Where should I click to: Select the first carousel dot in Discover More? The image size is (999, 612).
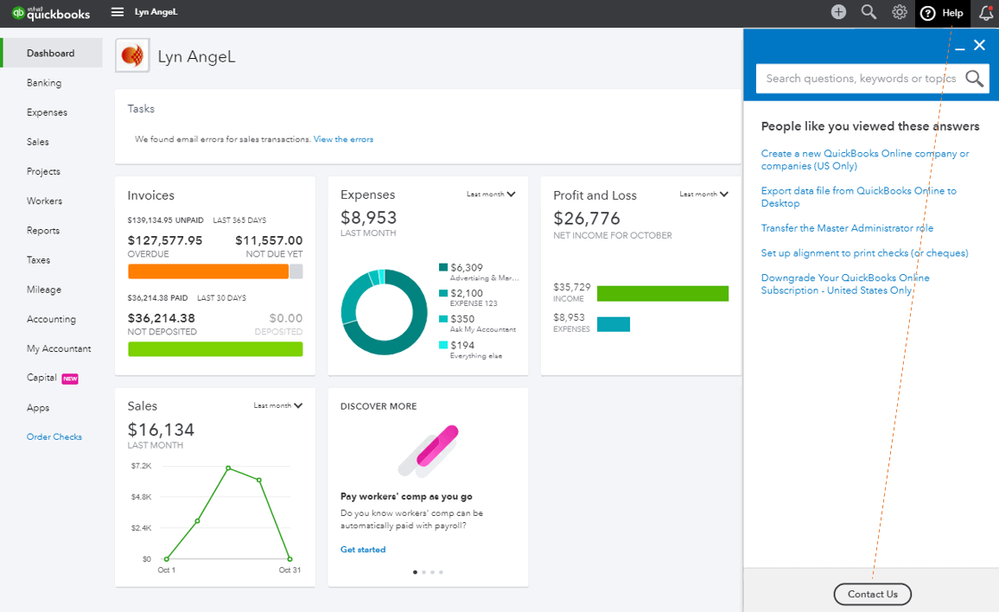(415, 572)
